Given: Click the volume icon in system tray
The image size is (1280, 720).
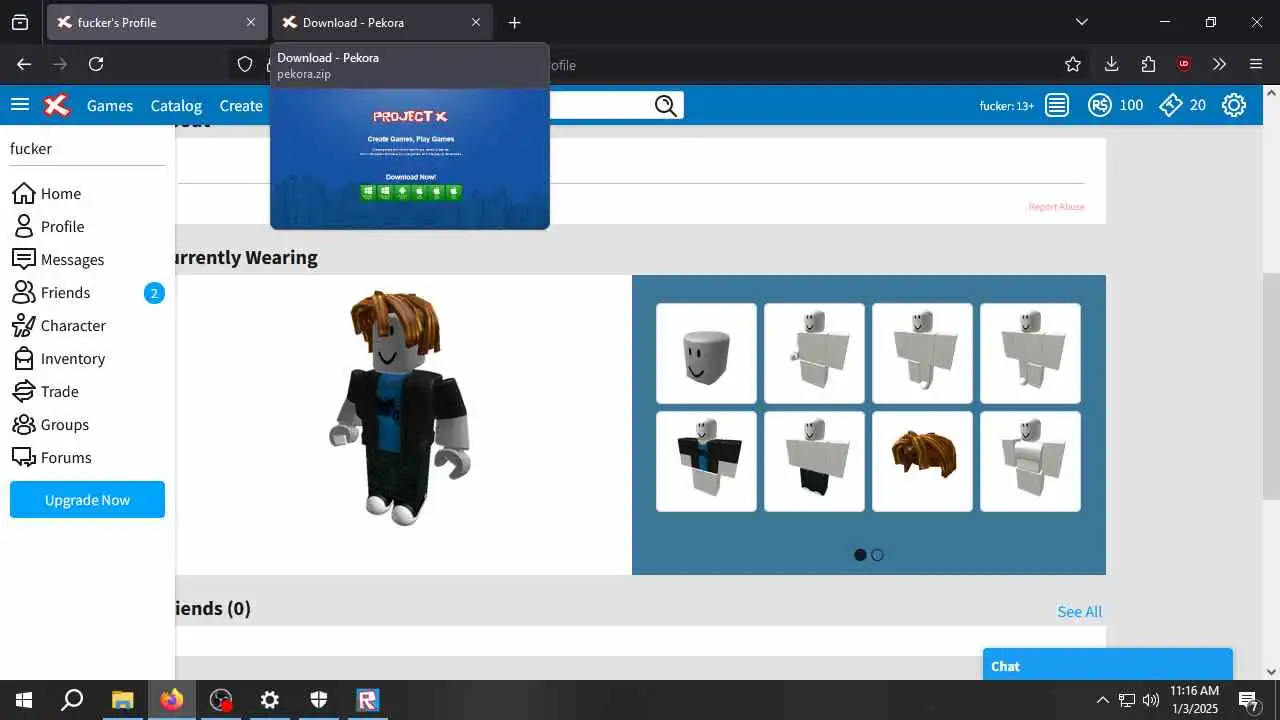Looking at the screenshot, I should coord(1151,700).
